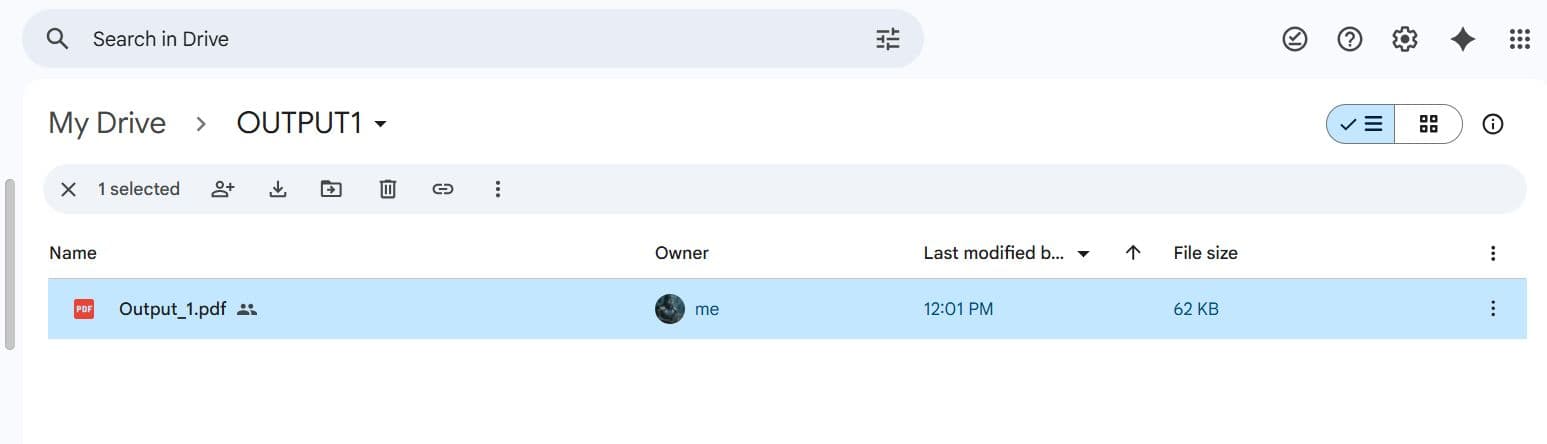Download the selected file
Image resolution: width=1547 pixels, height=444 pixels.
click(x=278, y=189)
